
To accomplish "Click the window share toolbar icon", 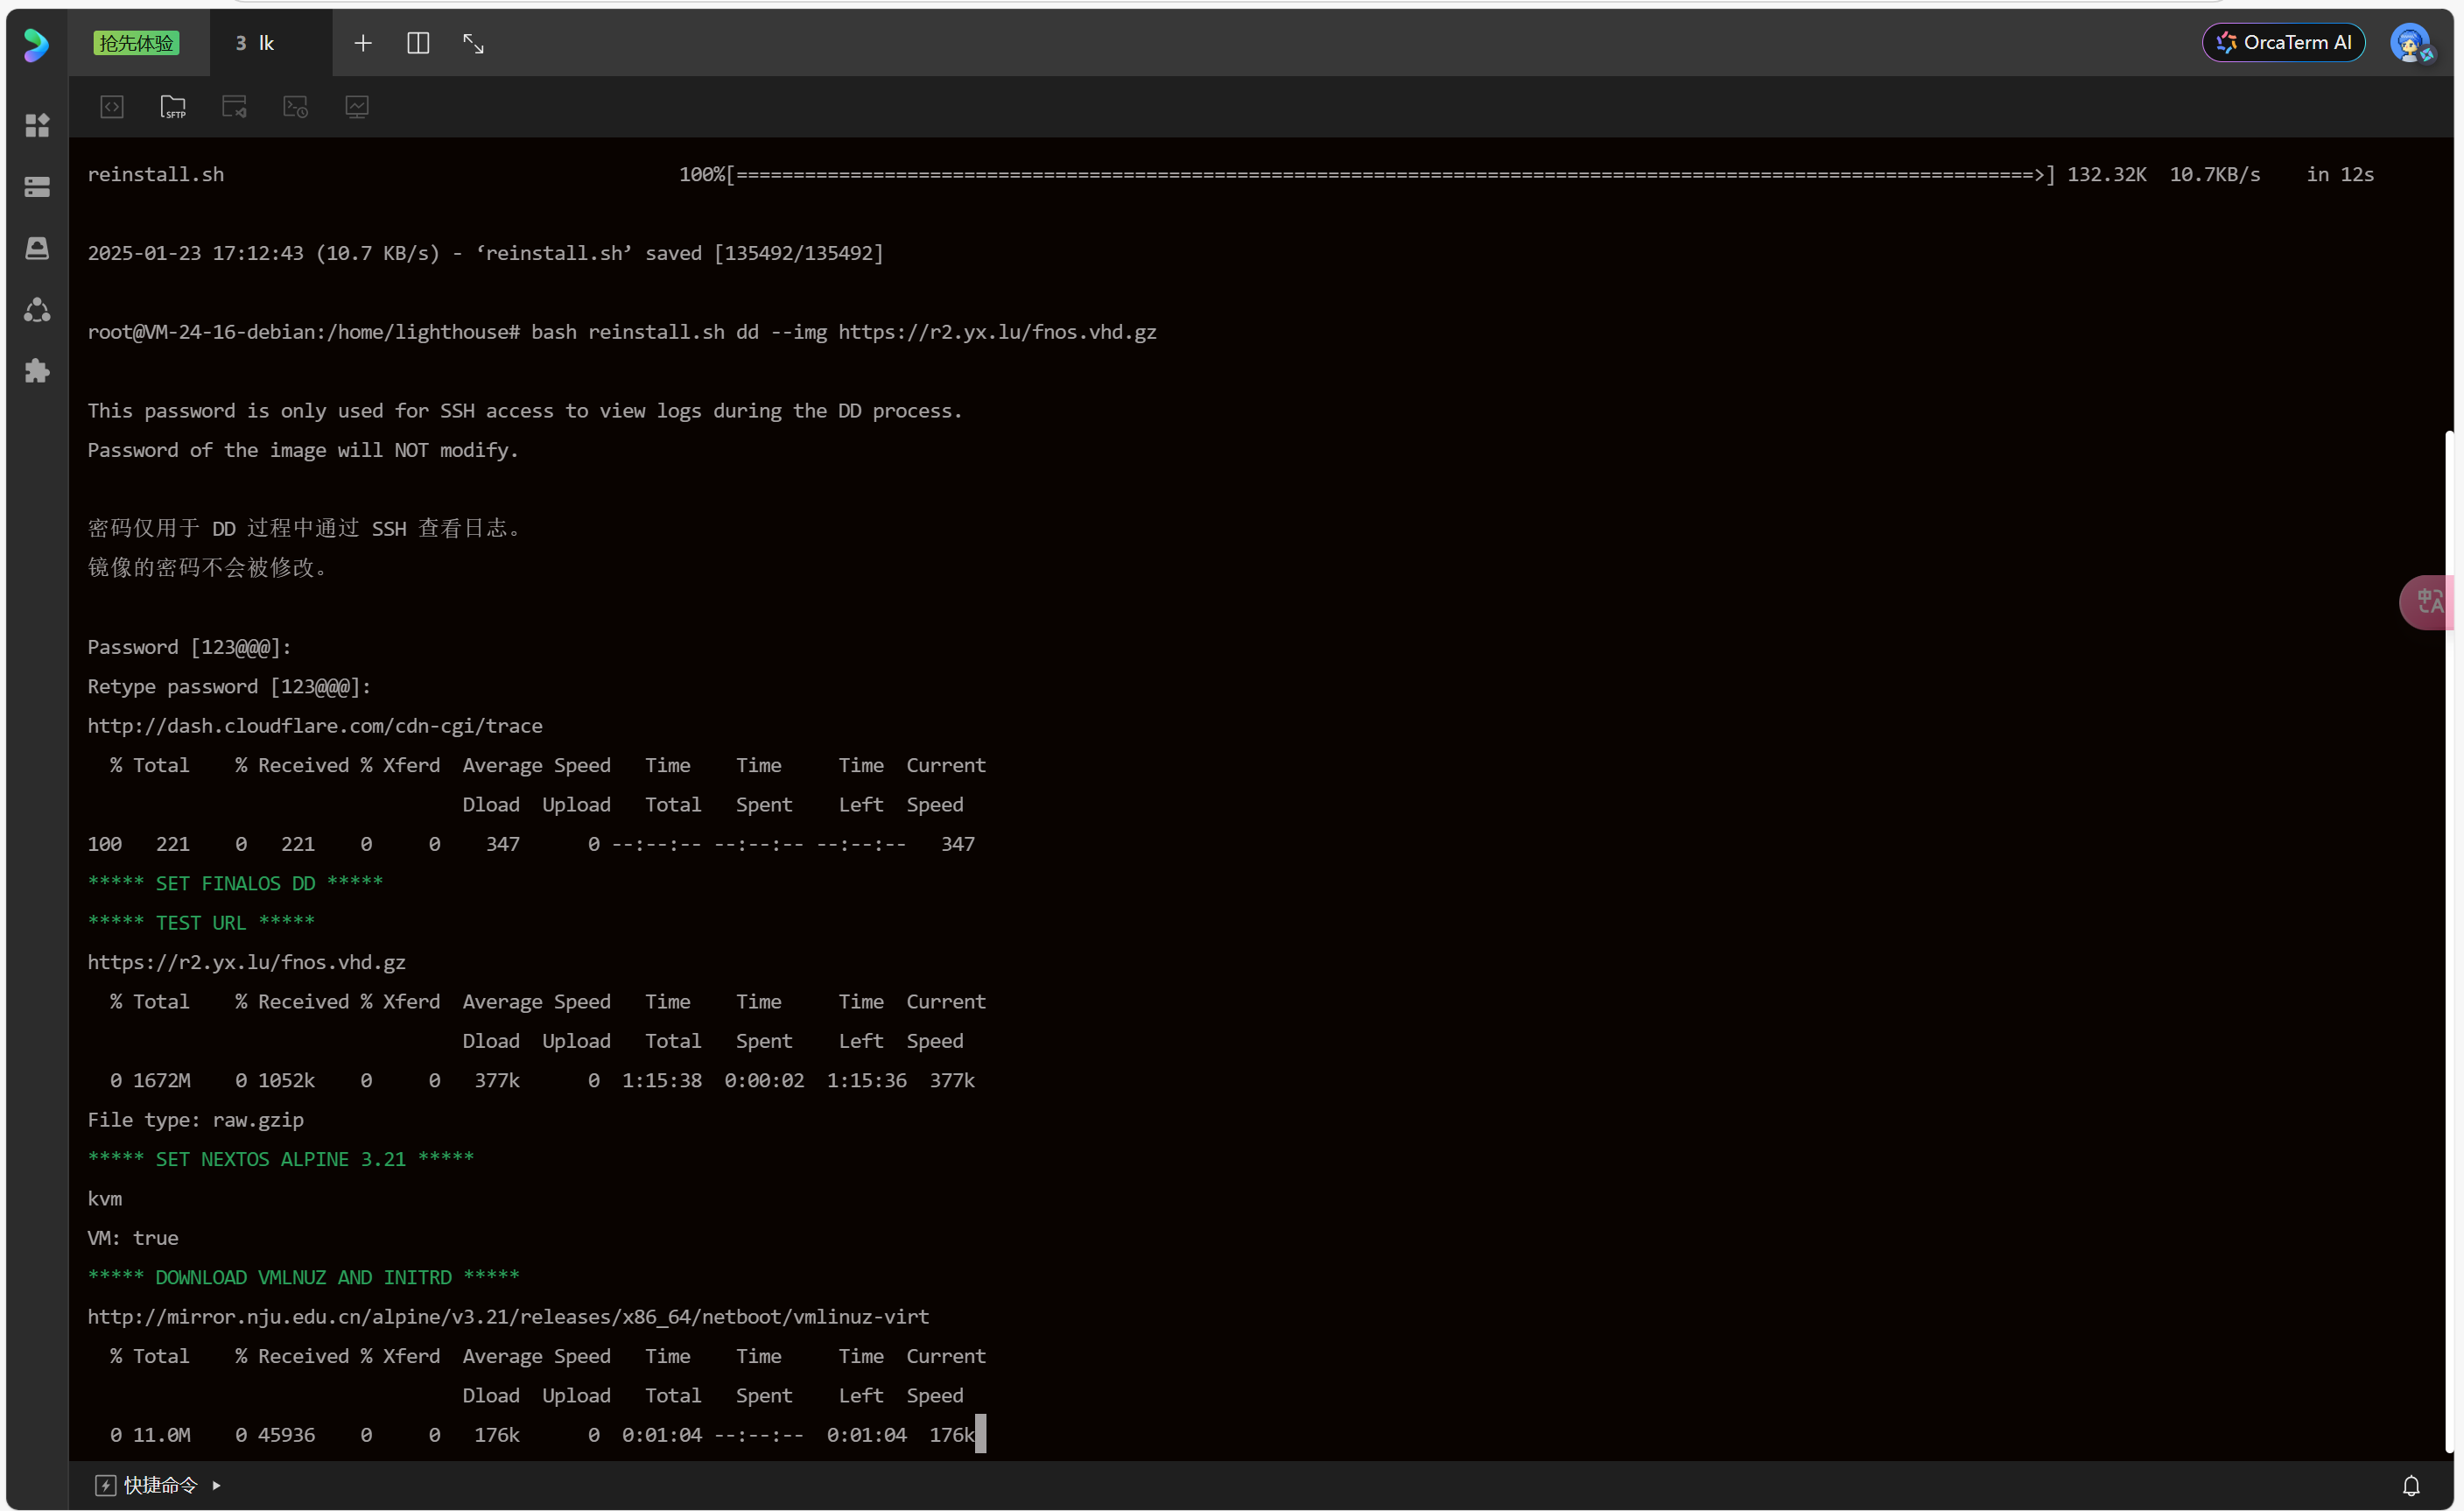I will pyautogui.click(x=234, y=107).
